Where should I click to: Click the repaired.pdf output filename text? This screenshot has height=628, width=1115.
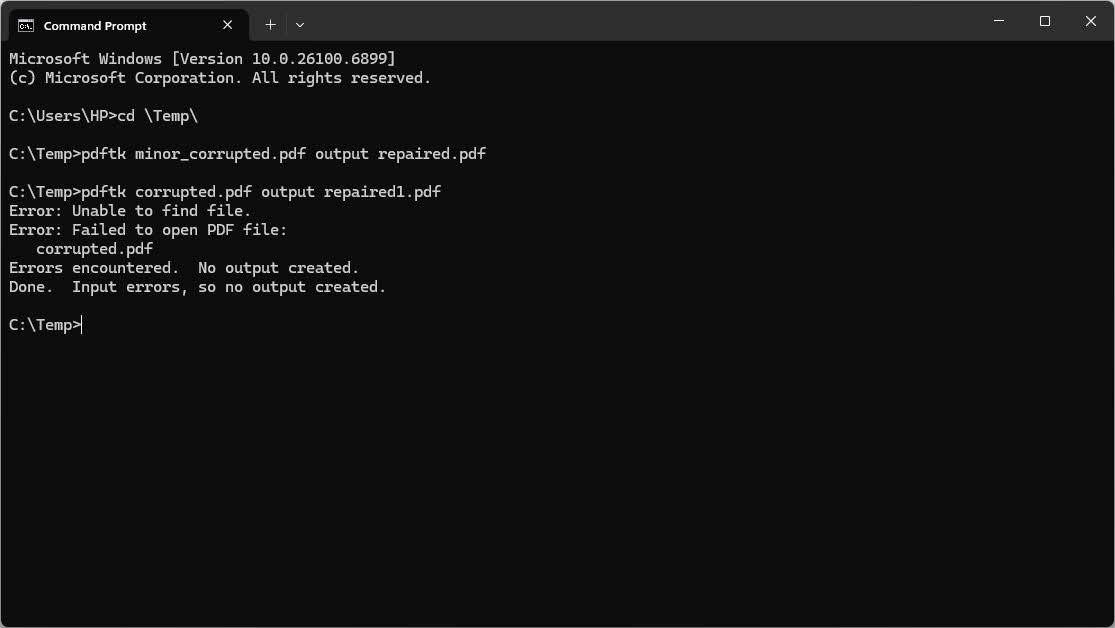point(431,153)
